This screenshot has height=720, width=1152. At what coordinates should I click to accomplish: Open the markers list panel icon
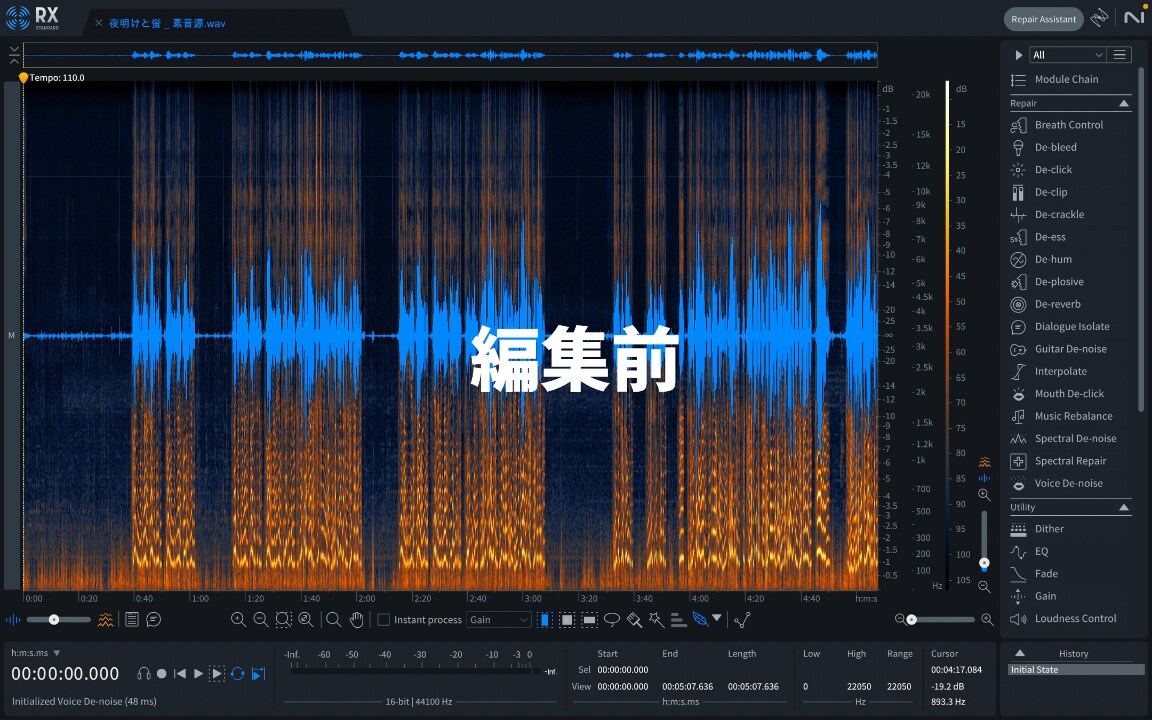[132, 620]
